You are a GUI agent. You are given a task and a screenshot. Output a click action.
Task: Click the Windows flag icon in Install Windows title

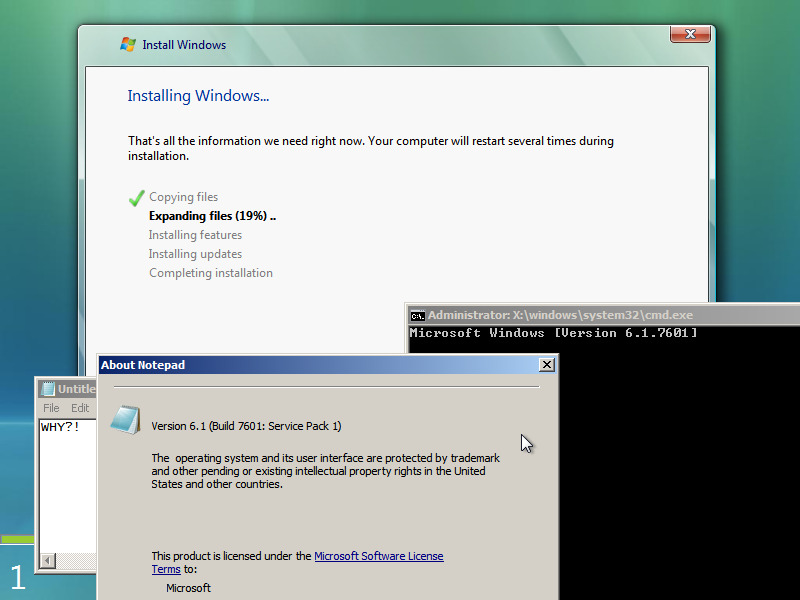pos(128,44)
